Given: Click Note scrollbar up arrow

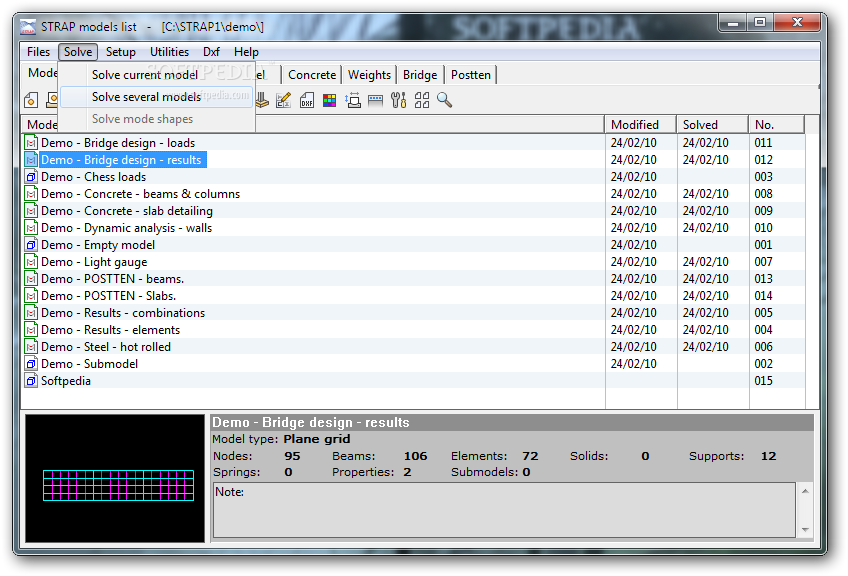Looking at the screenshot, I should [x=805, y=491].
